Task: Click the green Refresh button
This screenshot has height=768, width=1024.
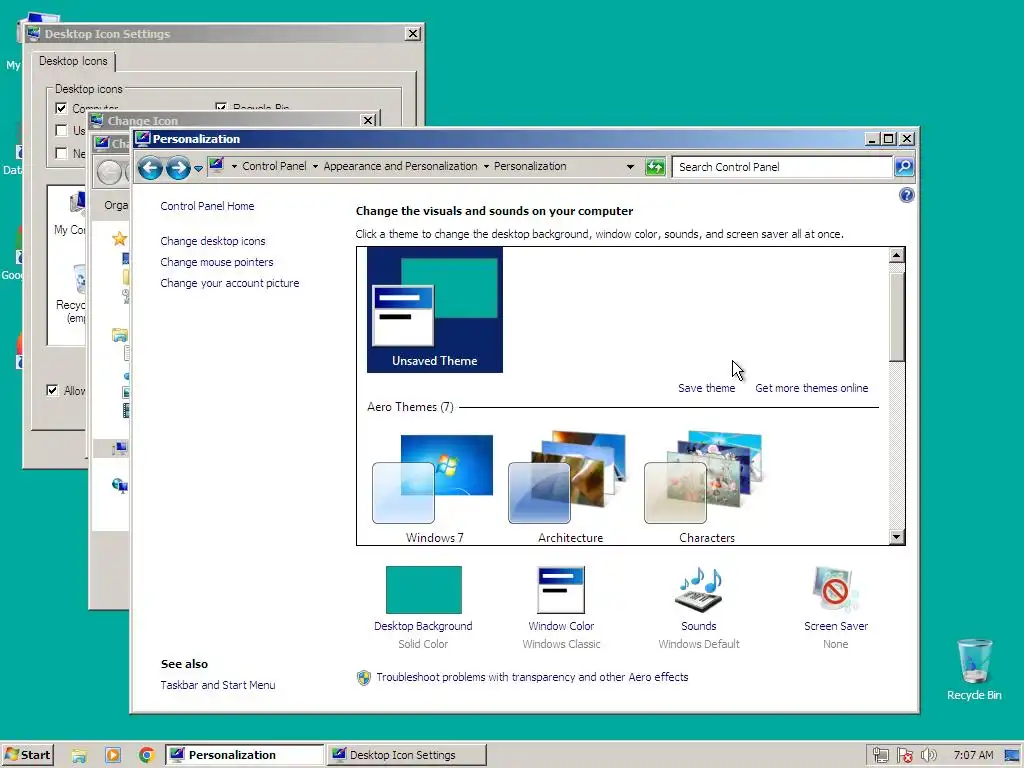Action: click(x=655, y=167)
